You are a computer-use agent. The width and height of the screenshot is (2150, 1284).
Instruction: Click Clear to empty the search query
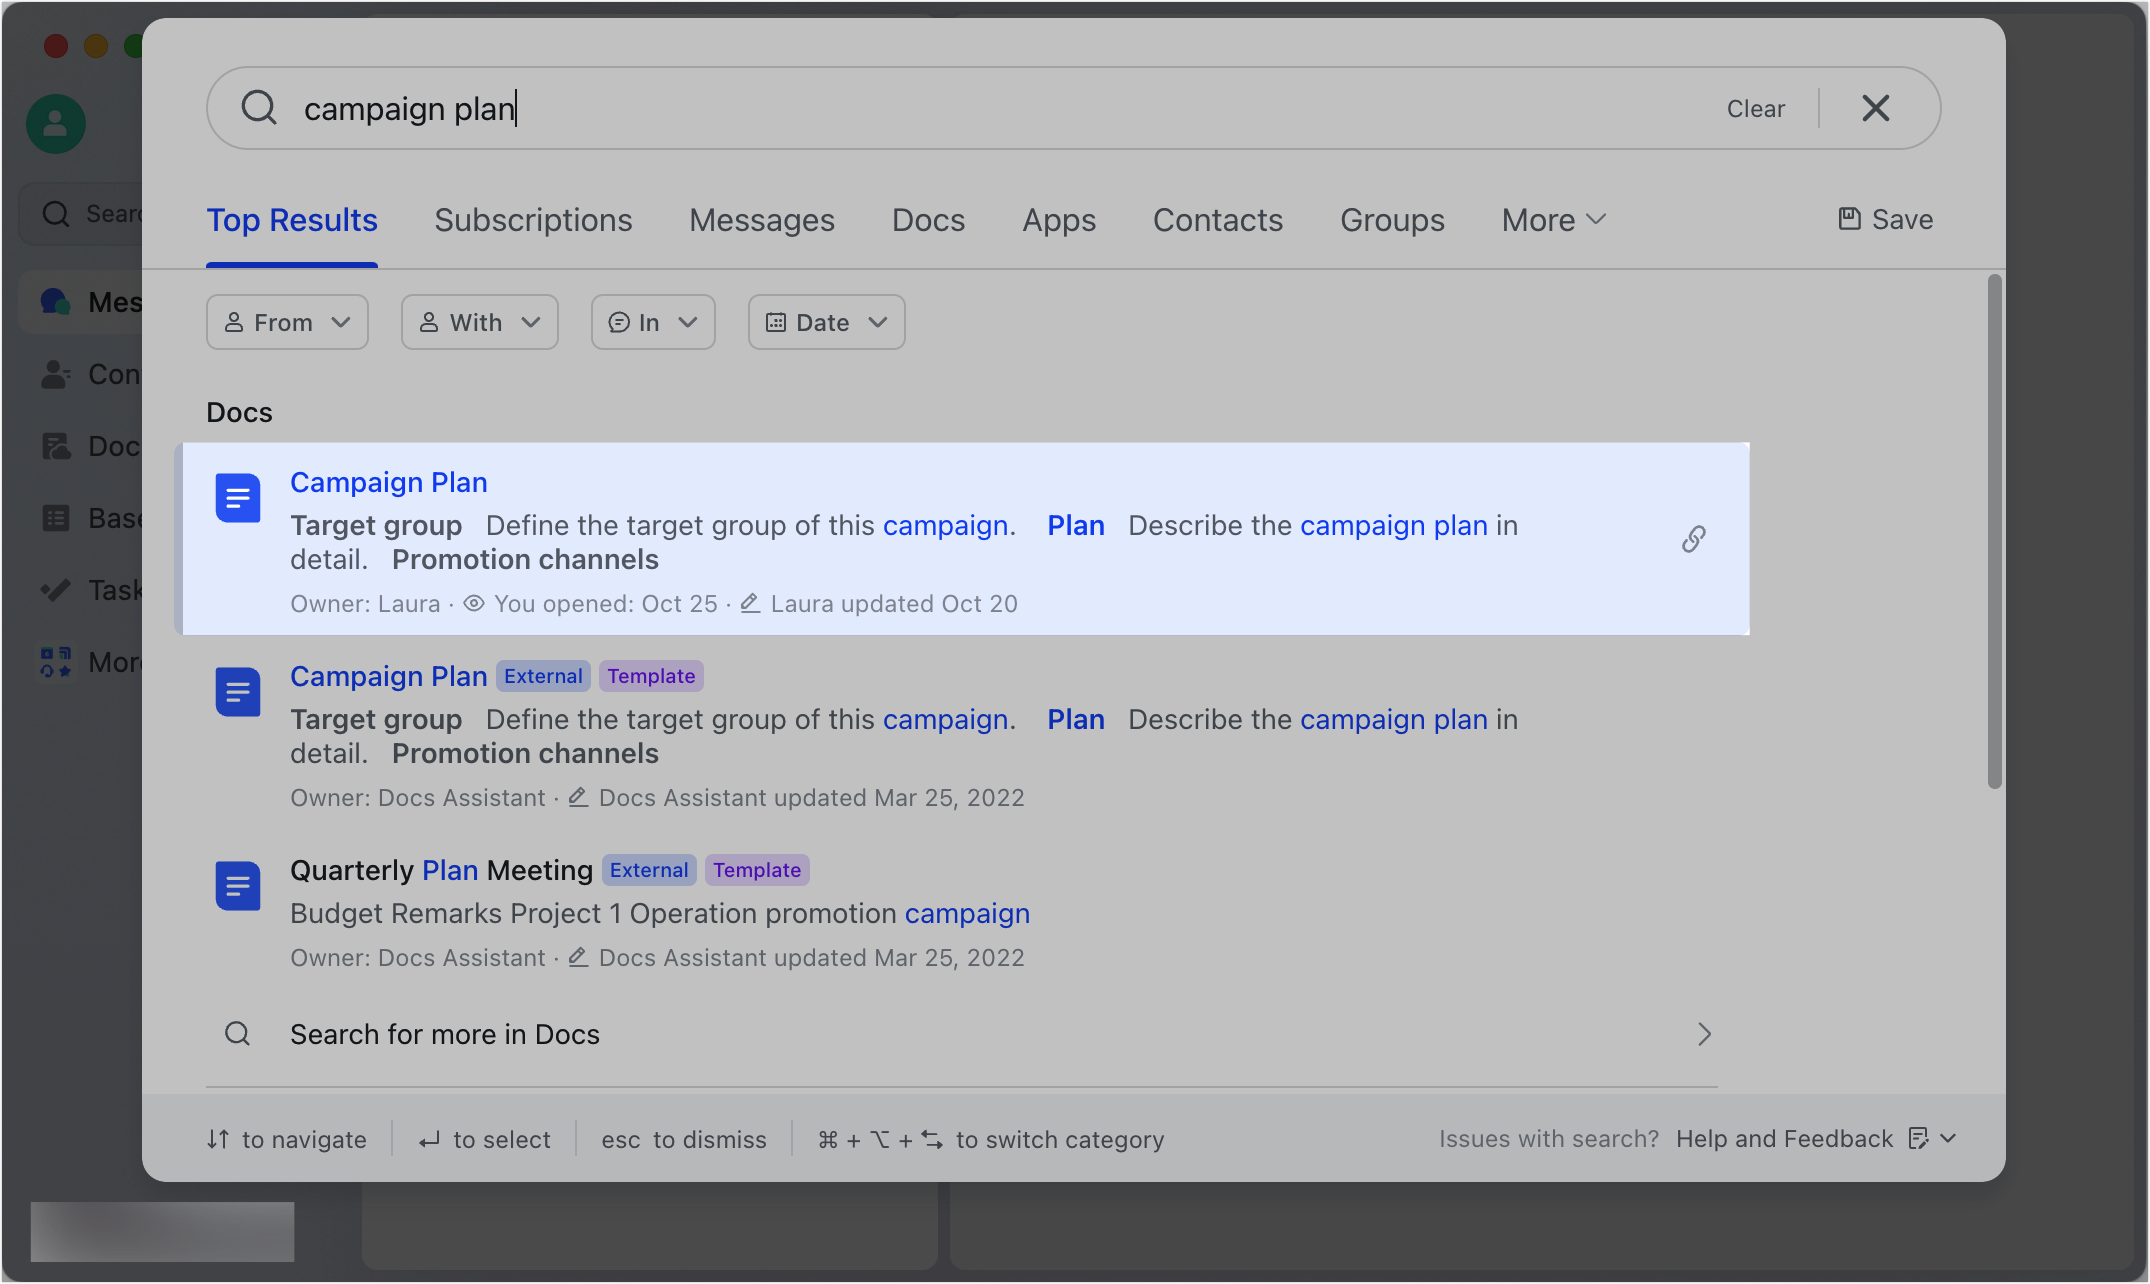(1755, 108)
